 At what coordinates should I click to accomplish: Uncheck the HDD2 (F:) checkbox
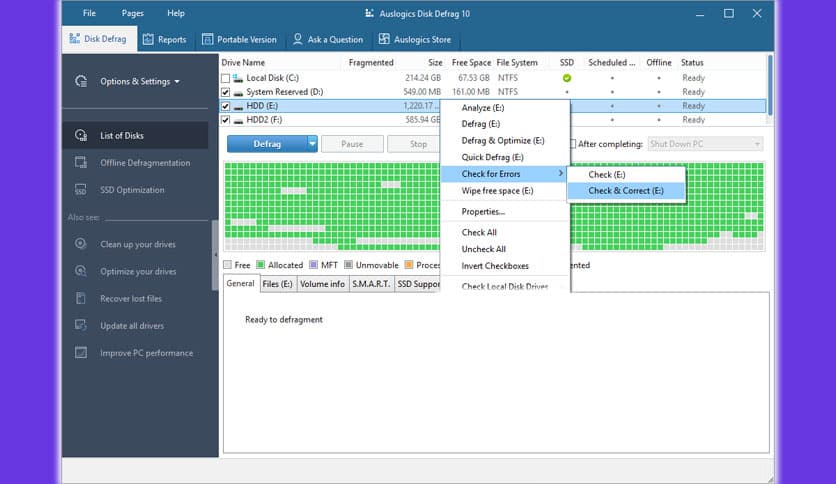[x=226, y=119]
